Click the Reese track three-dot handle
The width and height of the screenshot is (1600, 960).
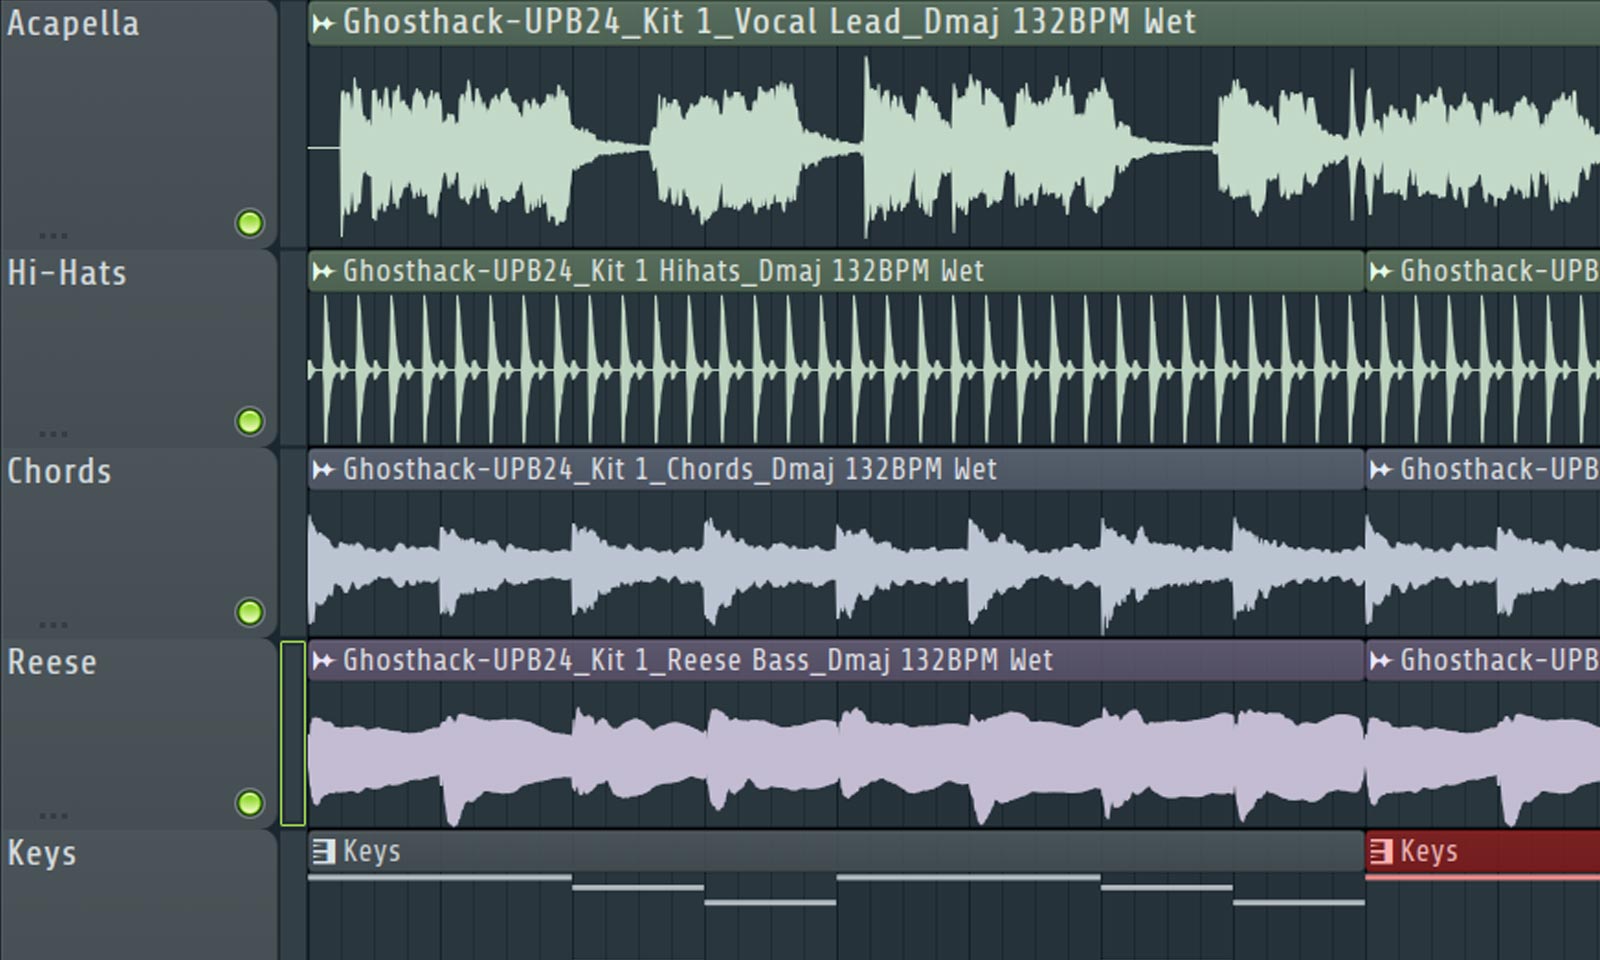(x=53, y=816)
